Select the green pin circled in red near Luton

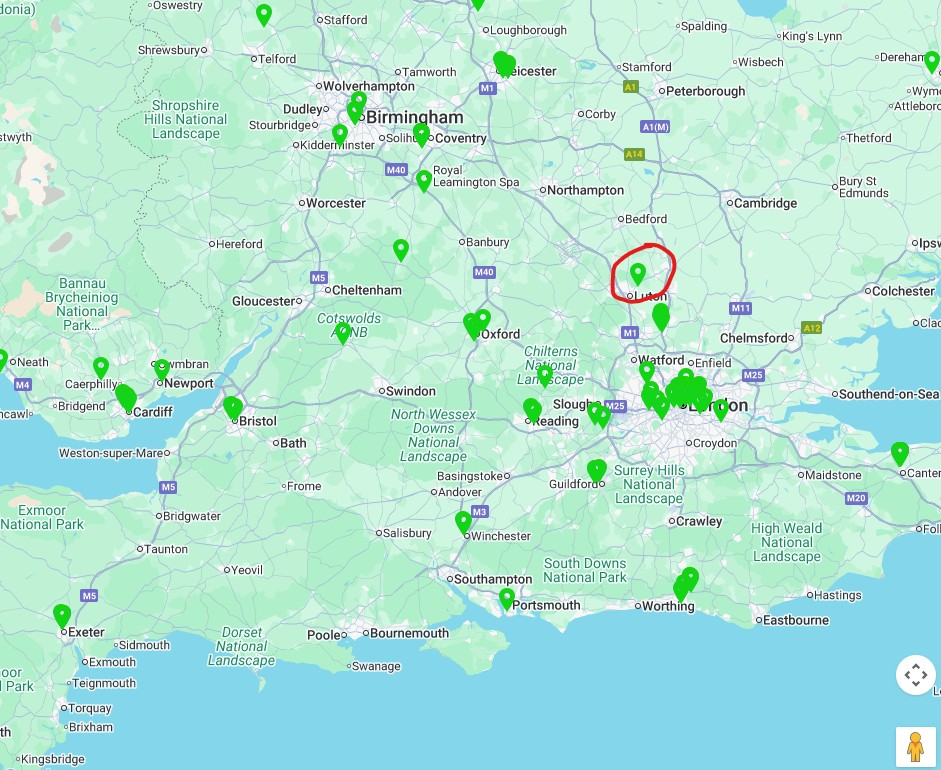click(638, 274)
